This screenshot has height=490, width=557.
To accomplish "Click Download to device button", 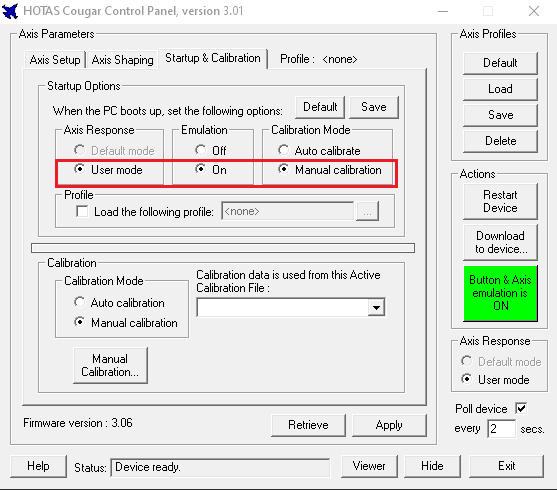I will [500, 242].
